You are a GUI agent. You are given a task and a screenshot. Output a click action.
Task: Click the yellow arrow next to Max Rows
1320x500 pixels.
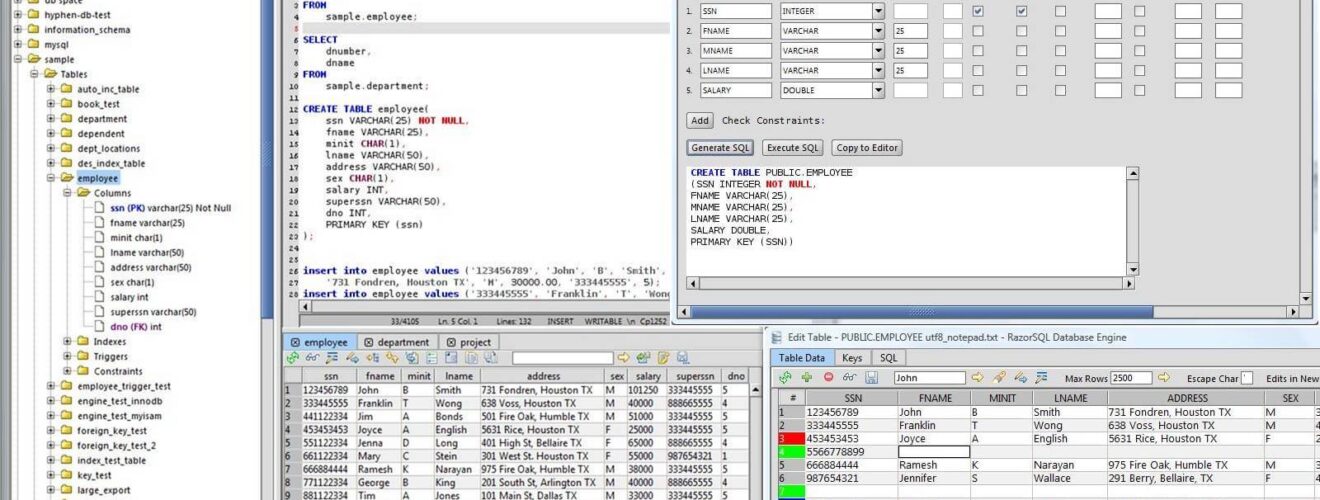click(x=1164, y=378)
